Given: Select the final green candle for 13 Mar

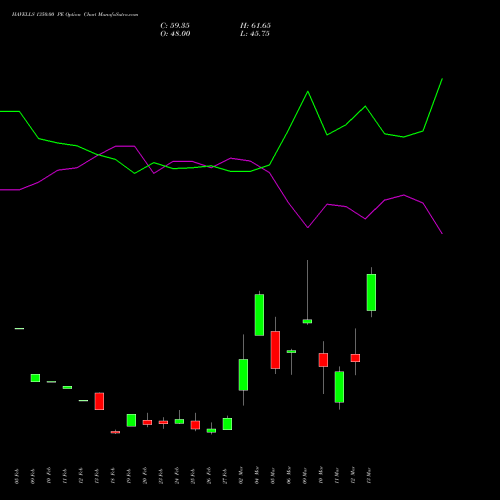Looking at the screenshot, I should (x=371, y=292).
